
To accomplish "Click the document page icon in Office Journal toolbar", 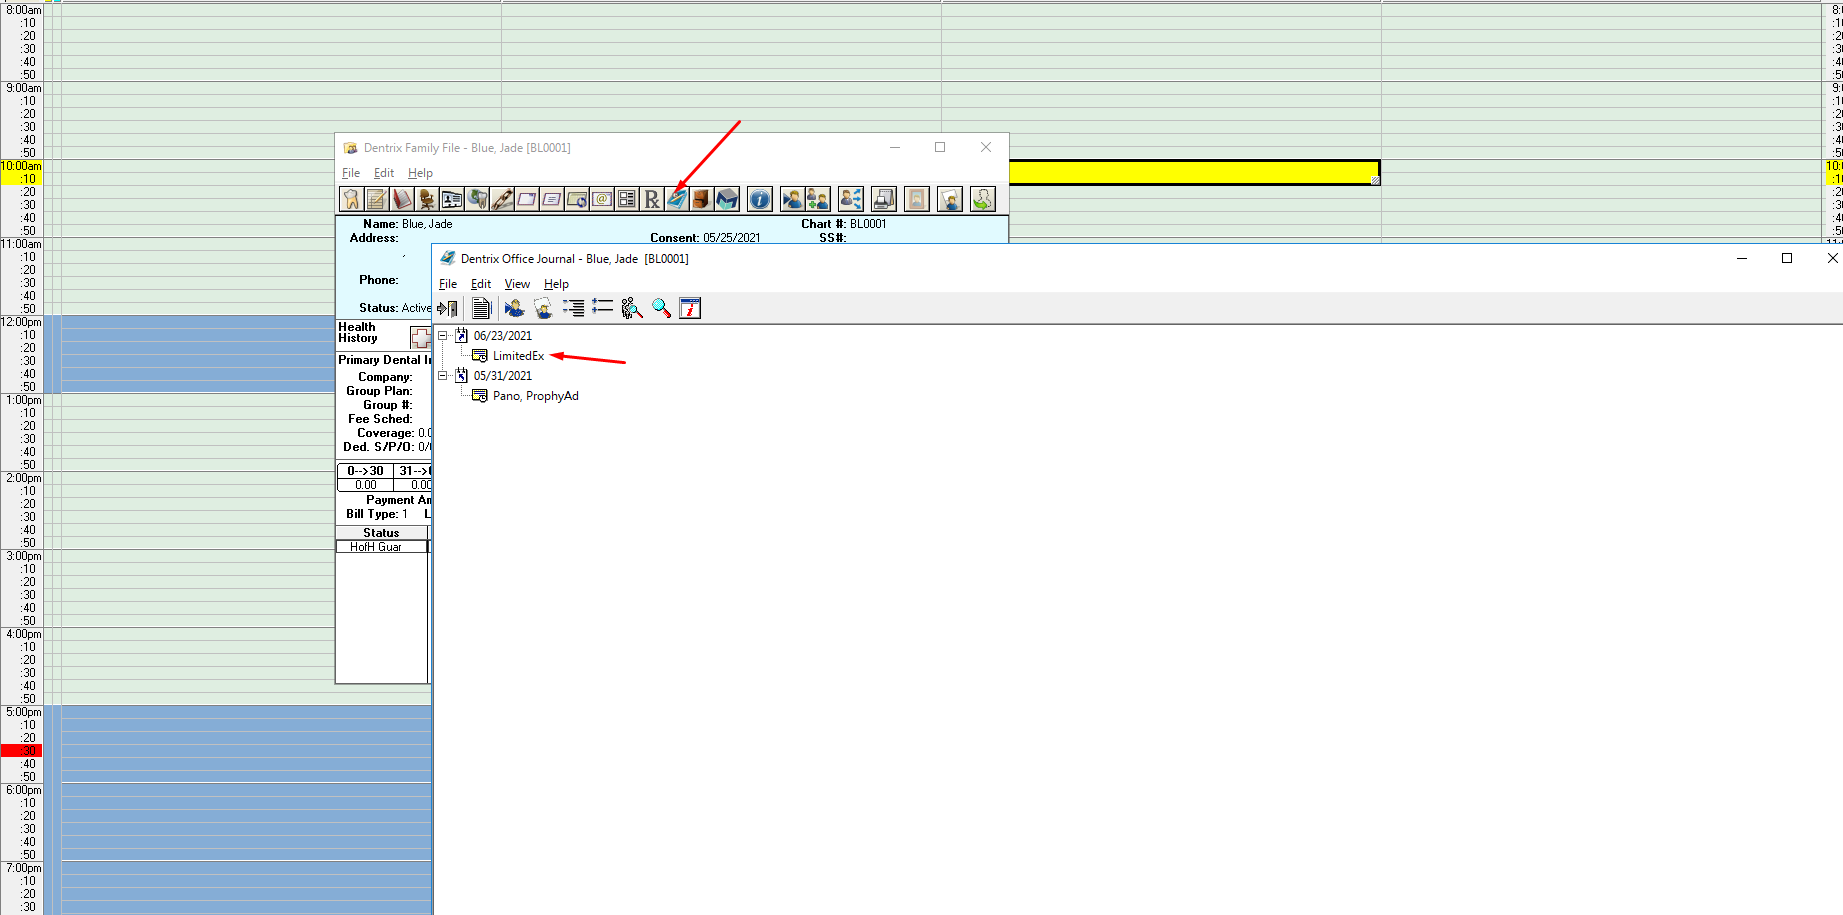I will point(481,308).
